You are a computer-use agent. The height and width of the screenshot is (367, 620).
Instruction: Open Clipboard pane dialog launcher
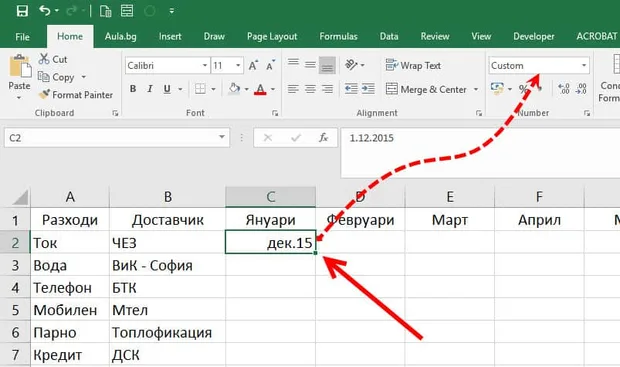point(115,113)
